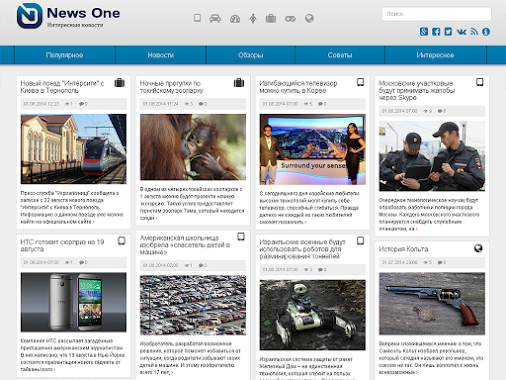Click the curved TV photo thumbnail
Image resolution: width=506 pixels, height=380 pixels.
pos(312,149)
